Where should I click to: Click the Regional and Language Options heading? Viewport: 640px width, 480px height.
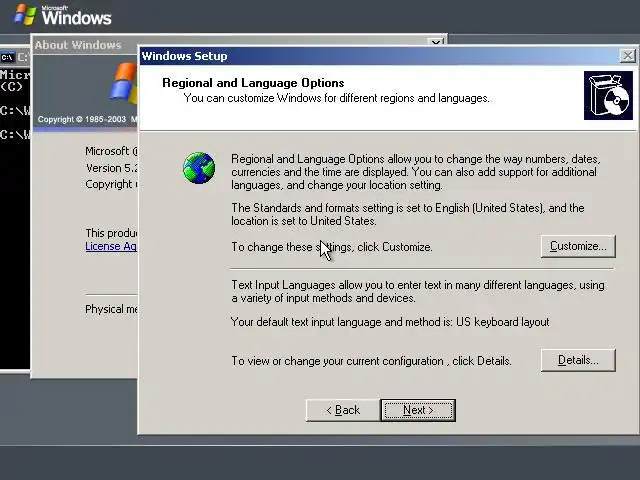tap(253, 83)
